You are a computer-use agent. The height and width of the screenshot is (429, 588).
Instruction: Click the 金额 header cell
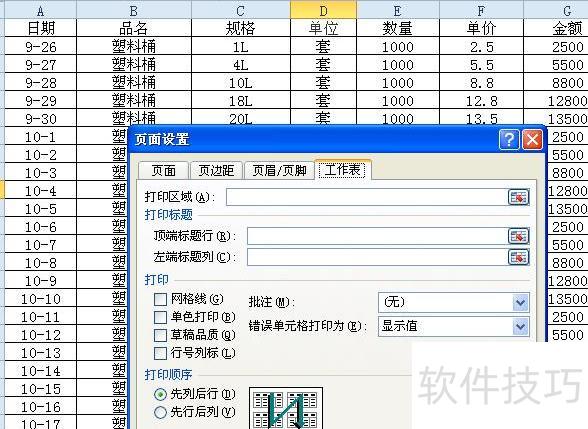coord(556,28)
